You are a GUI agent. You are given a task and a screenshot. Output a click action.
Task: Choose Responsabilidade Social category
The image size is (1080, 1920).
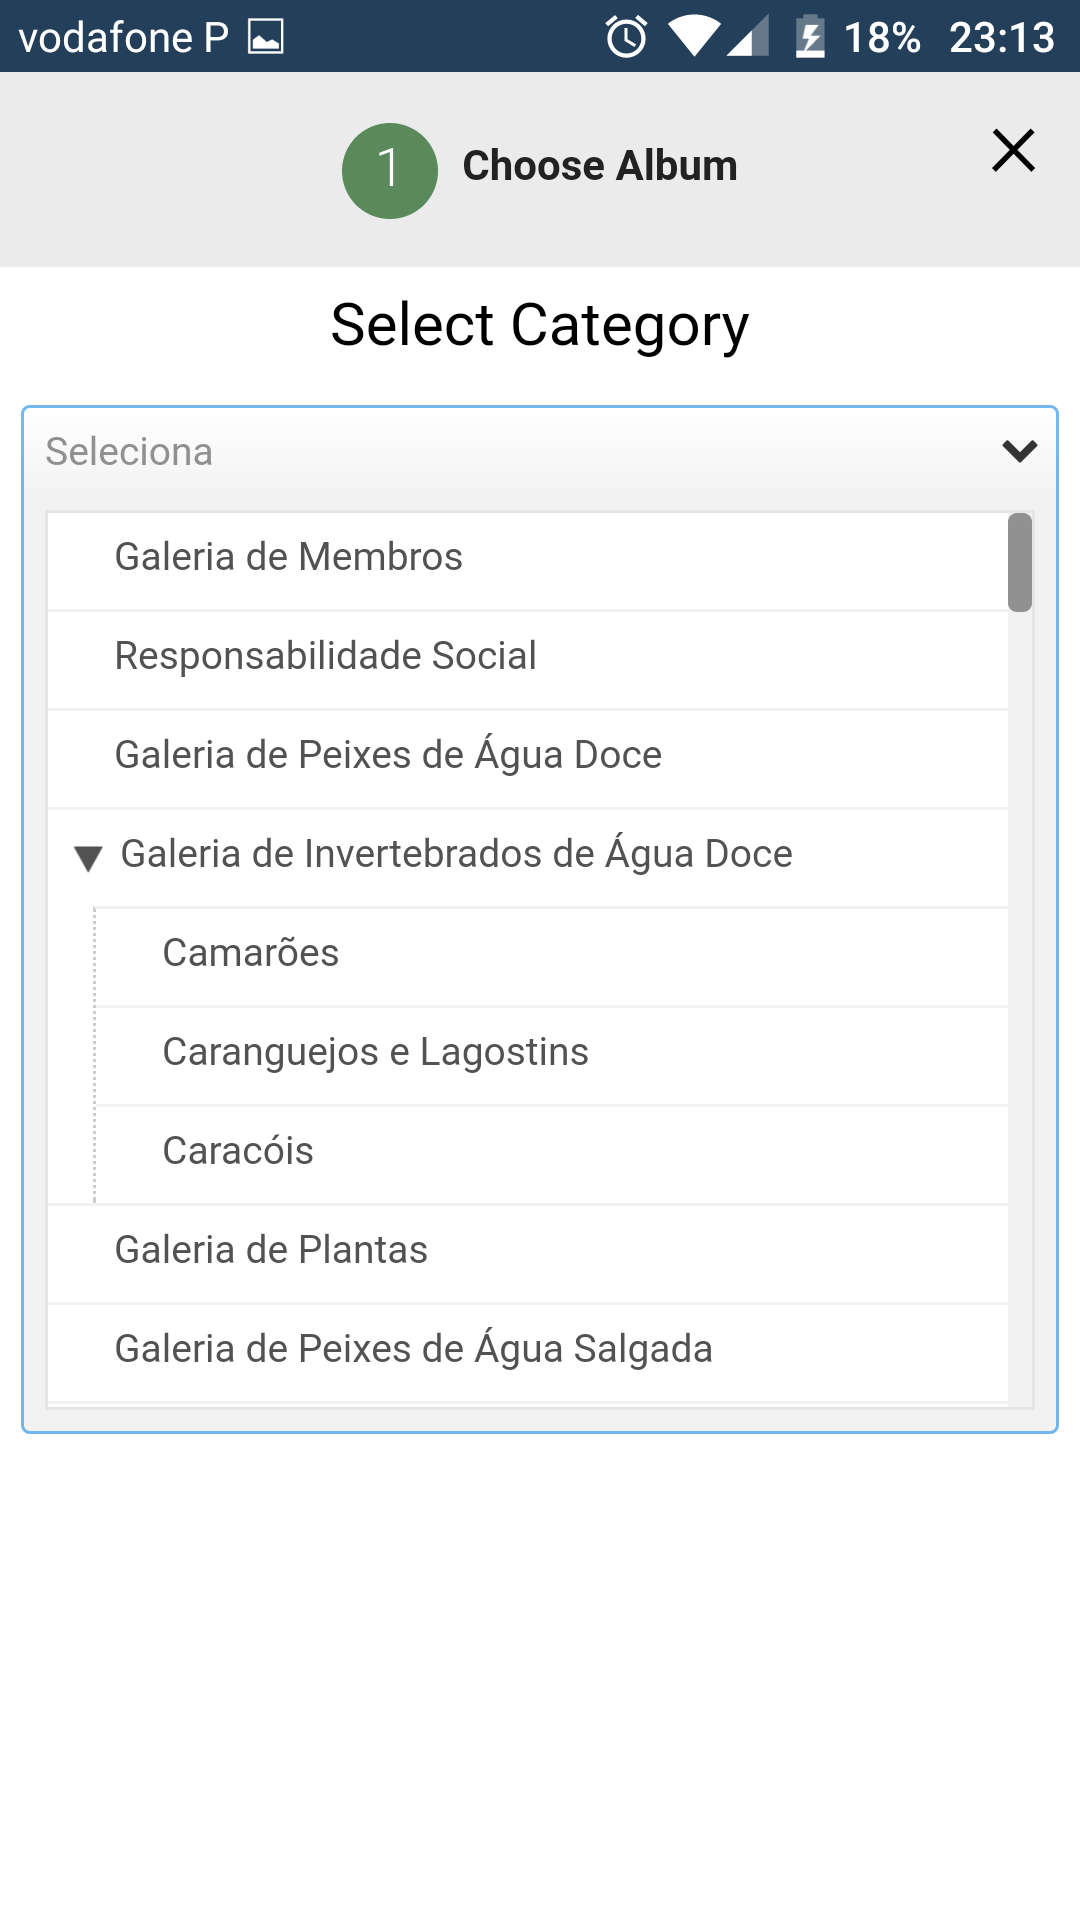click(x=326, y=656)
